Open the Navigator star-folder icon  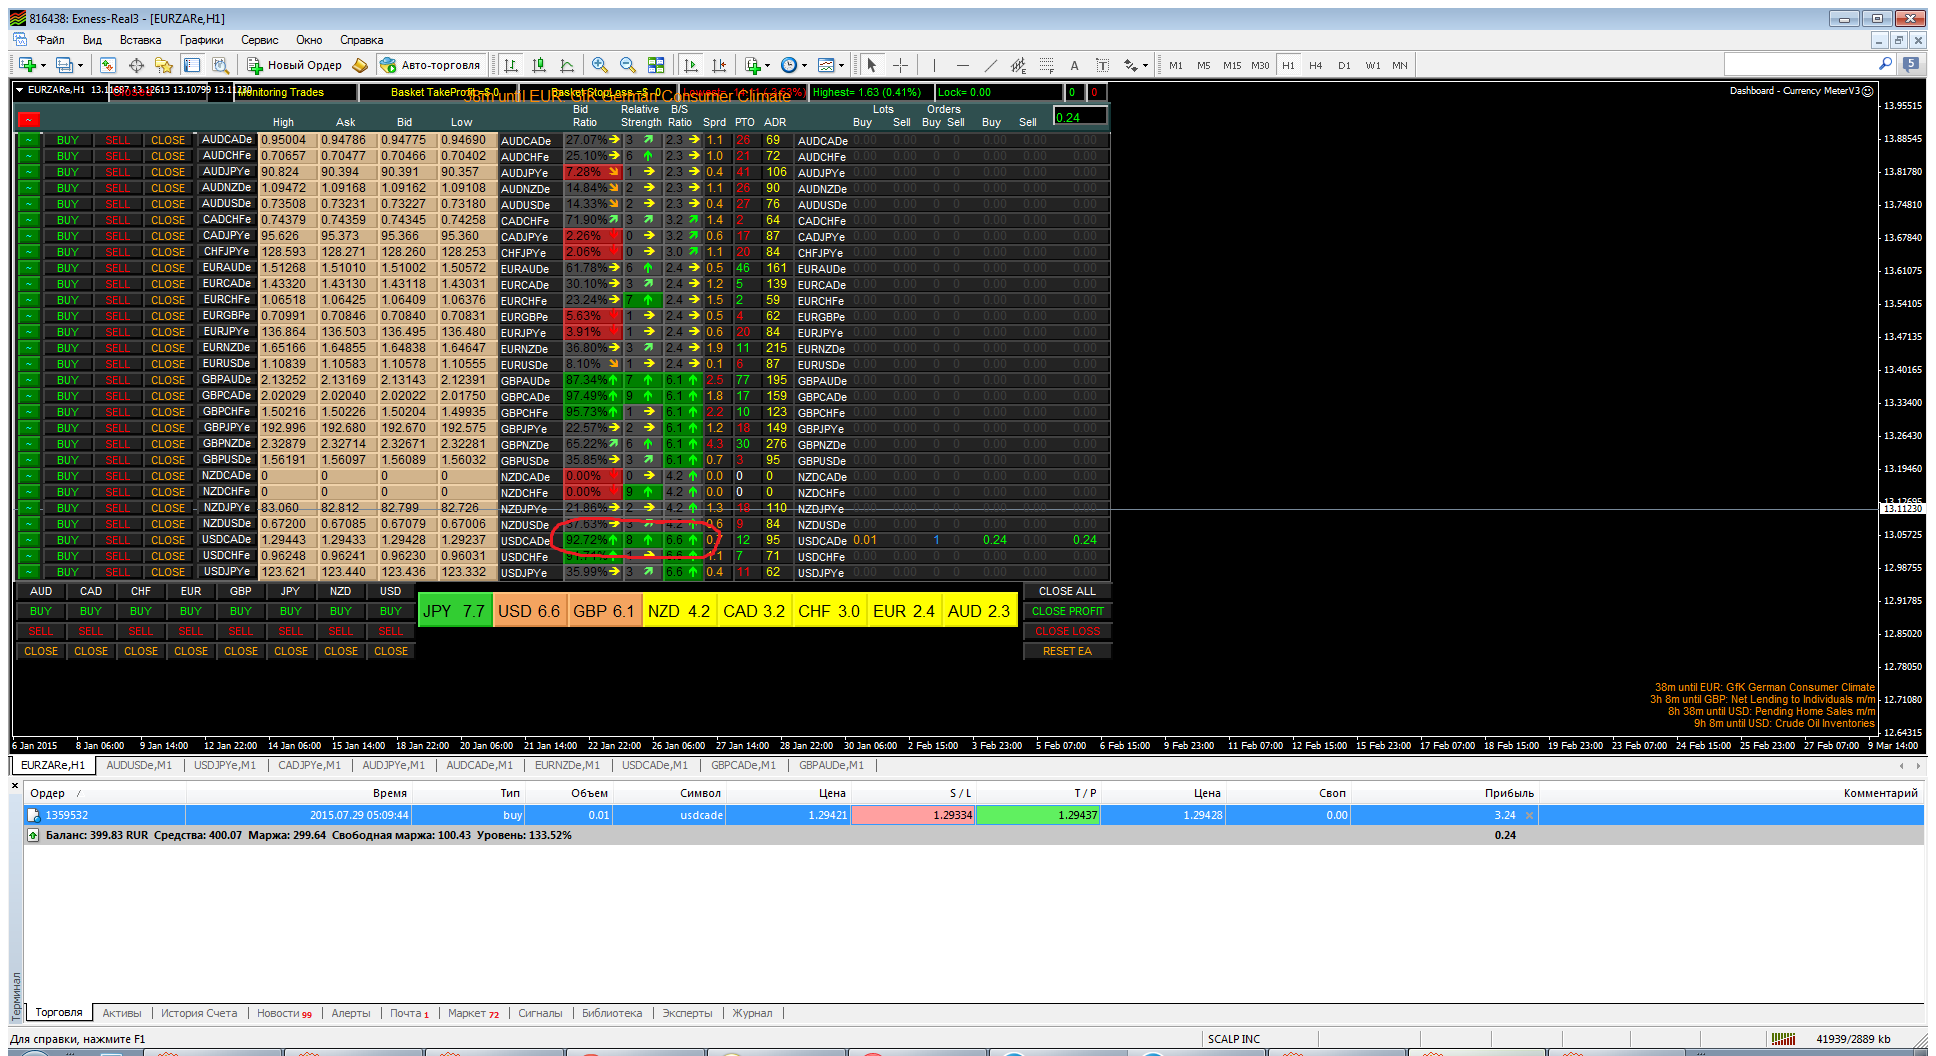click(164, 65)
